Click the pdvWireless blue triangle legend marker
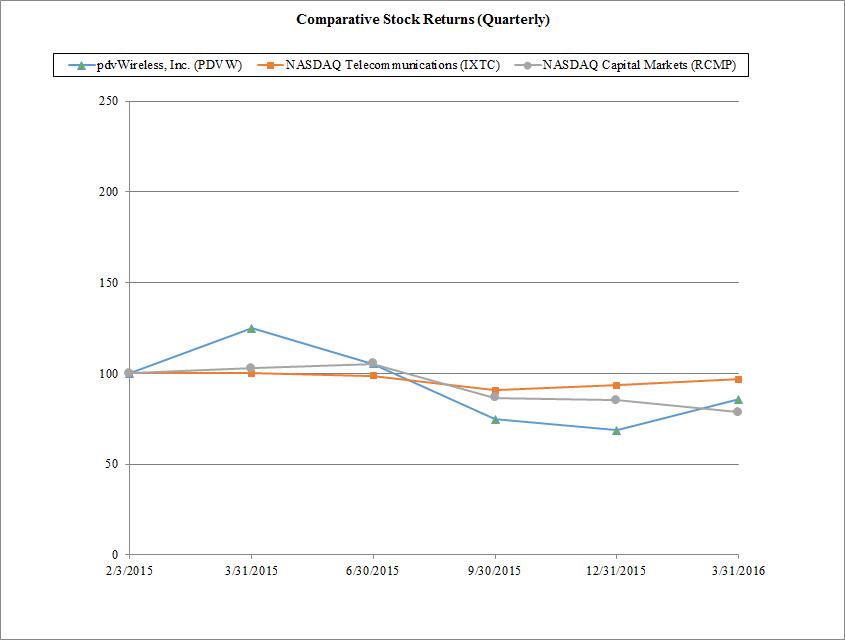 pyautogui.click(x=82, y=65)
